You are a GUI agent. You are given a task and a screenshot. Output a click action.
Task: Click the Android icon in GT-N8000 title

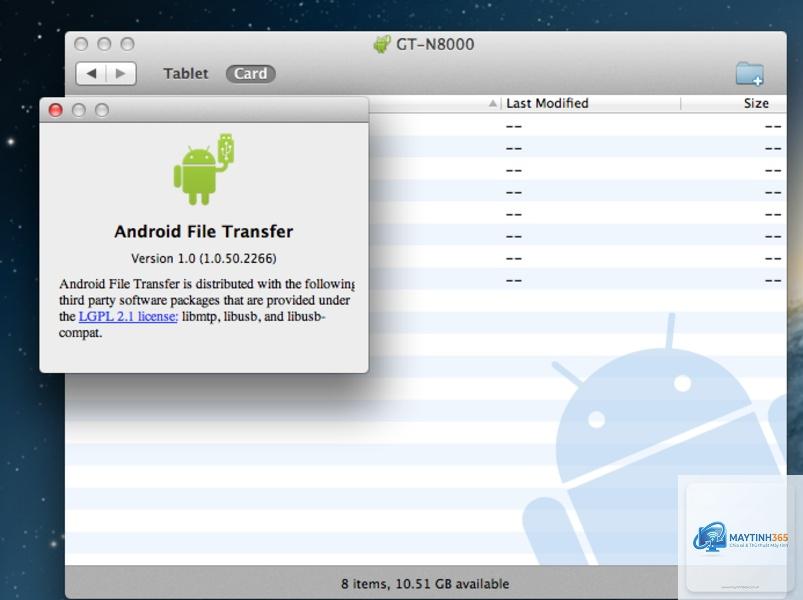[382, 44]
